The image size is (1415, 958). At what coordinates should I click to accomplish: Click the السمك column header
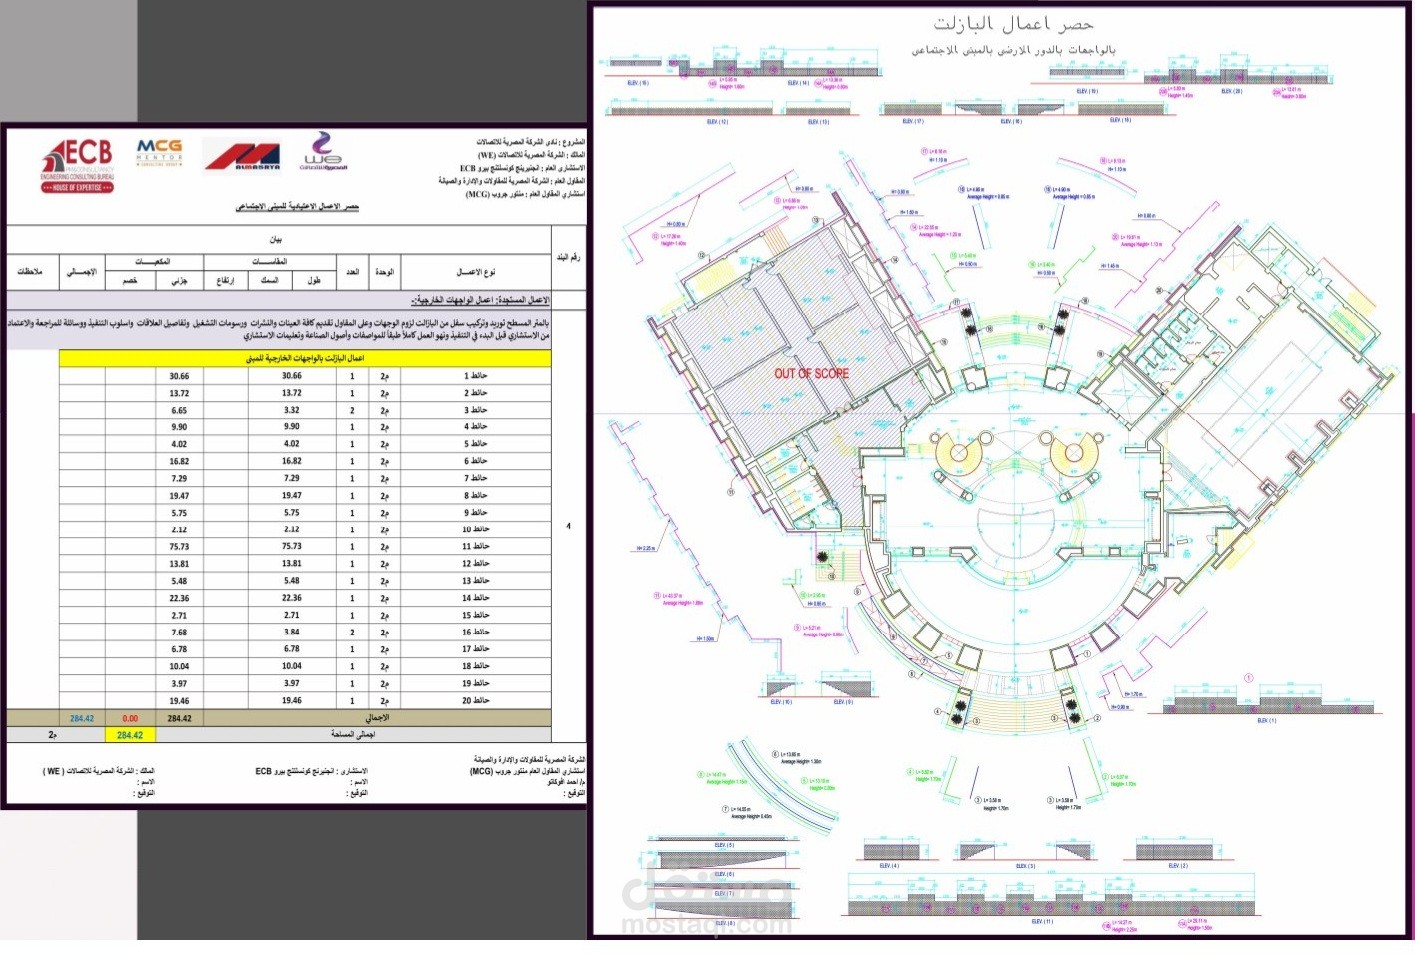coord(269,280)
